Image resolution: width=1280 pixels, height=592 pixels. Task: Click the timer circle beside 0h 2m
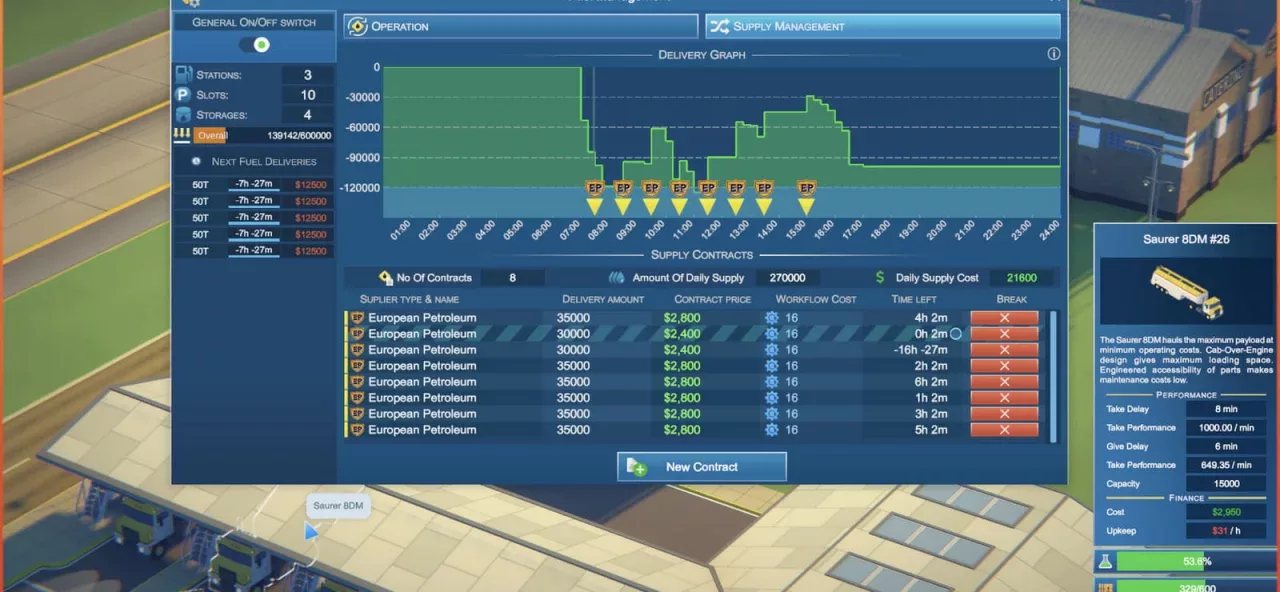click(x=955, y=334)
